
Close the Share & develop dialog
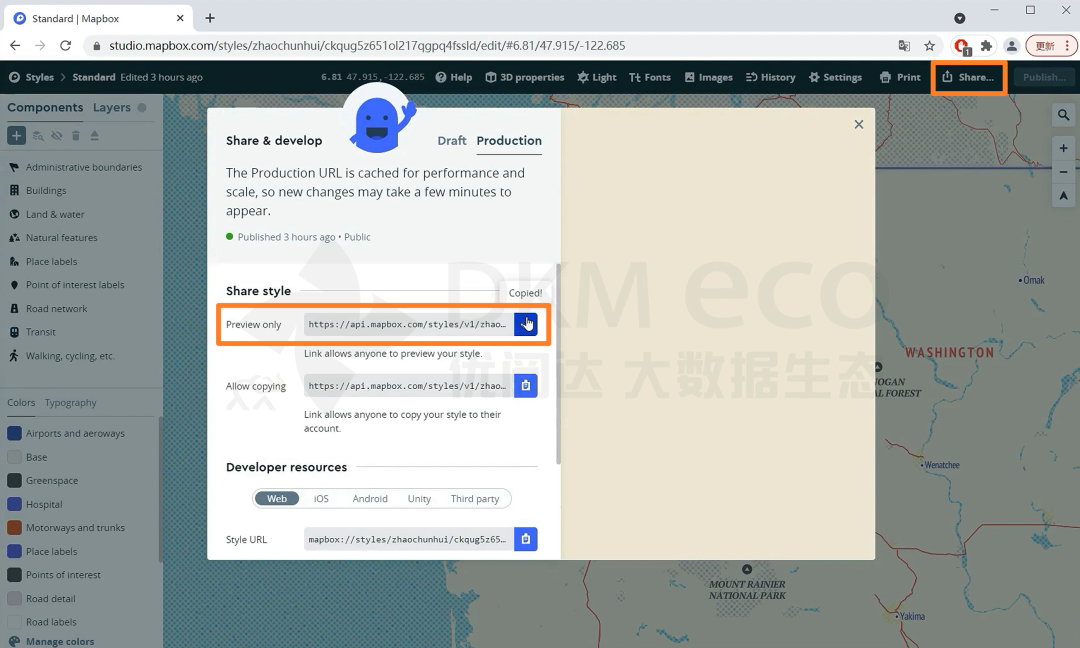tap(858, 125)
